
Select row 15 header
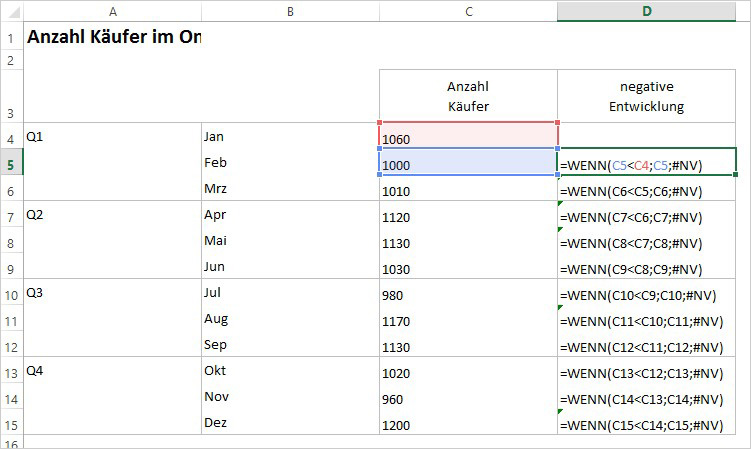click(11, 422)
